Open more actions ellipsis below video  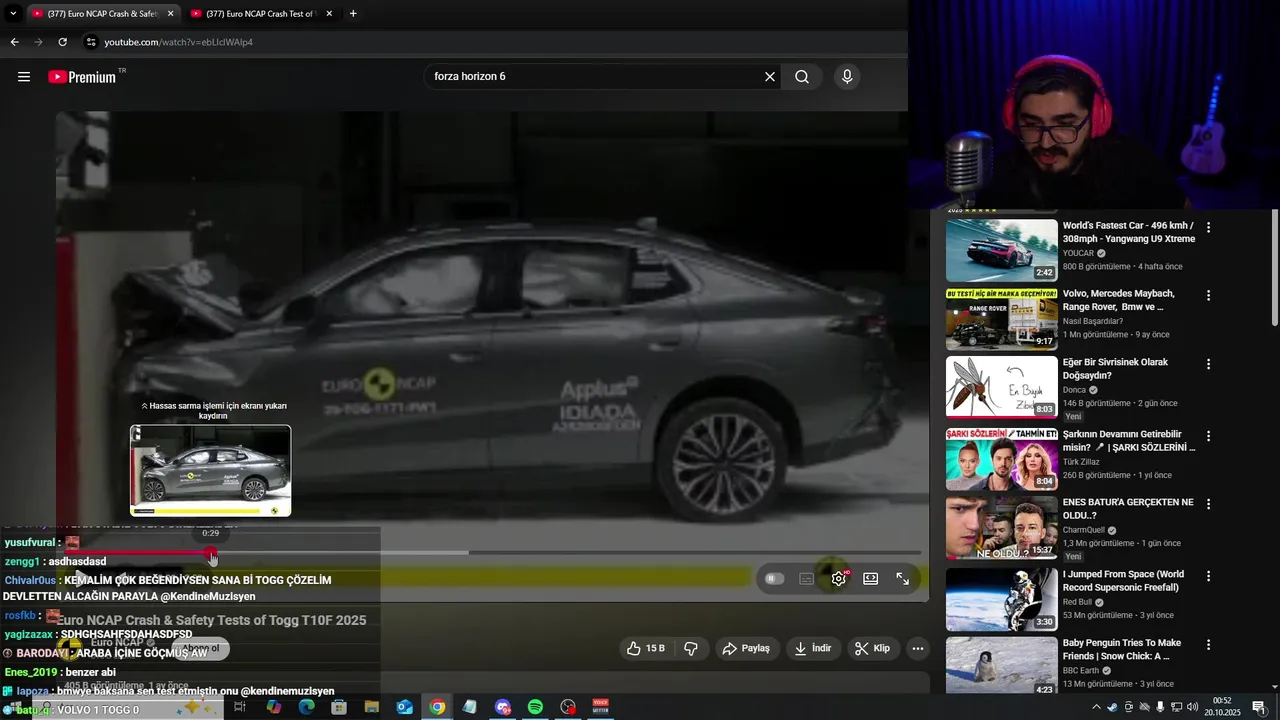click(x=918, y=648)
